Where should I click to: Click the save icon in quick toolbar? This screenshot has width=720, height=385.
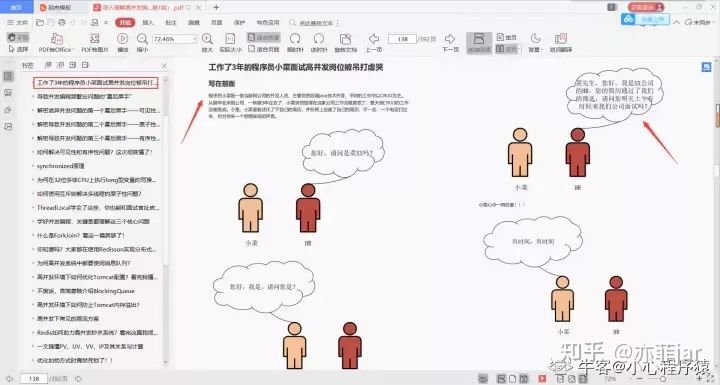coord(51,22)
